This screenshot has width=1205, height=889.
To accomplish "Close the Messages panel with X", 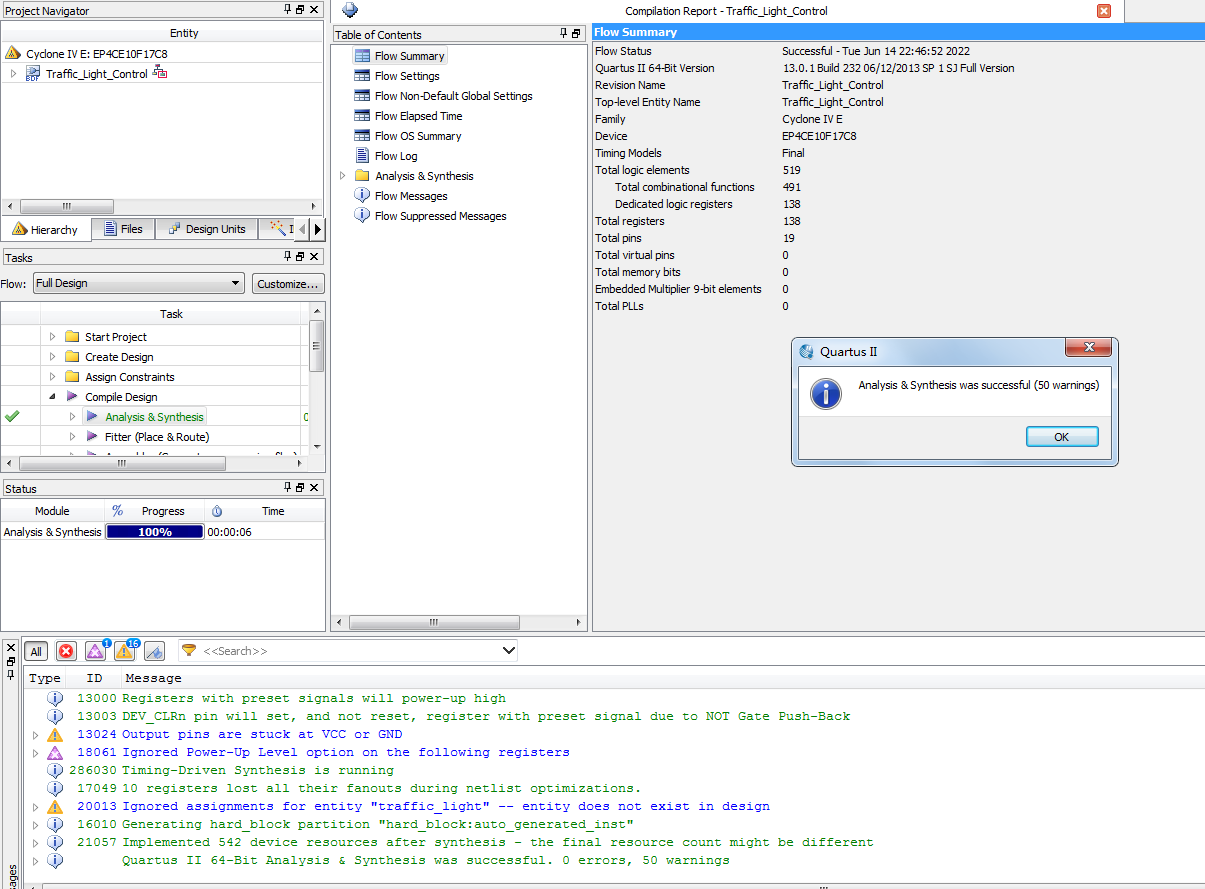I will click(11, 646).
